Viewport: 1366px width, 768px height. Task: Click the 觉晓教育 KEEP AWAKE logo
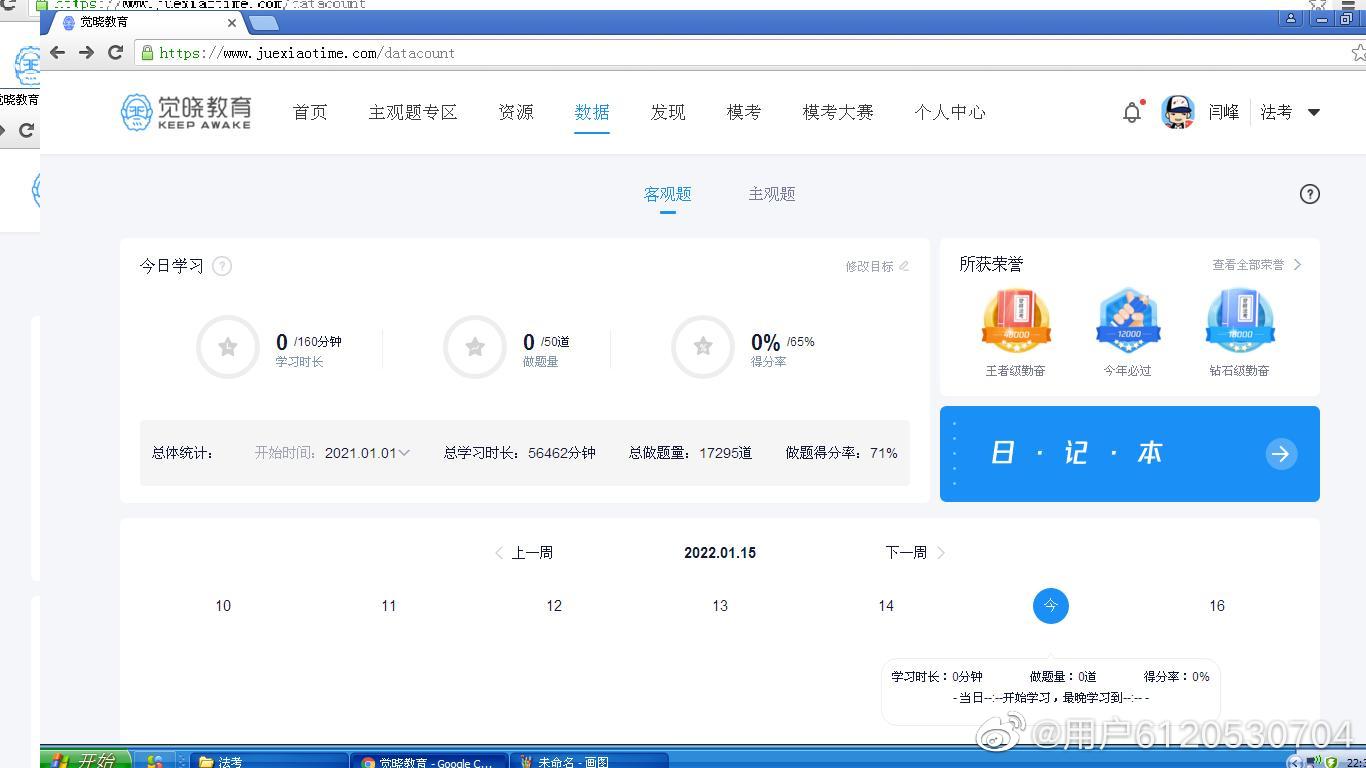186,112
